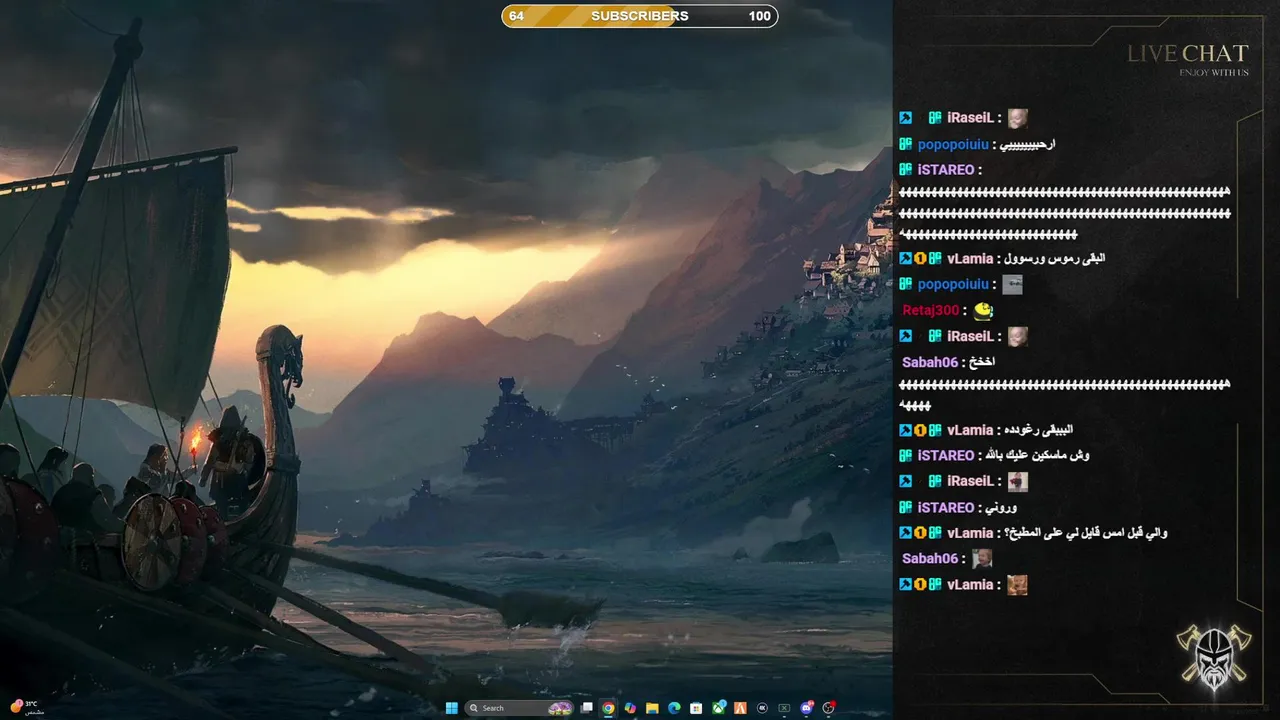The height and width of the screenshot is (720, 1280).
Task: Click the current subscriber count 64
Action: [516, 16]
